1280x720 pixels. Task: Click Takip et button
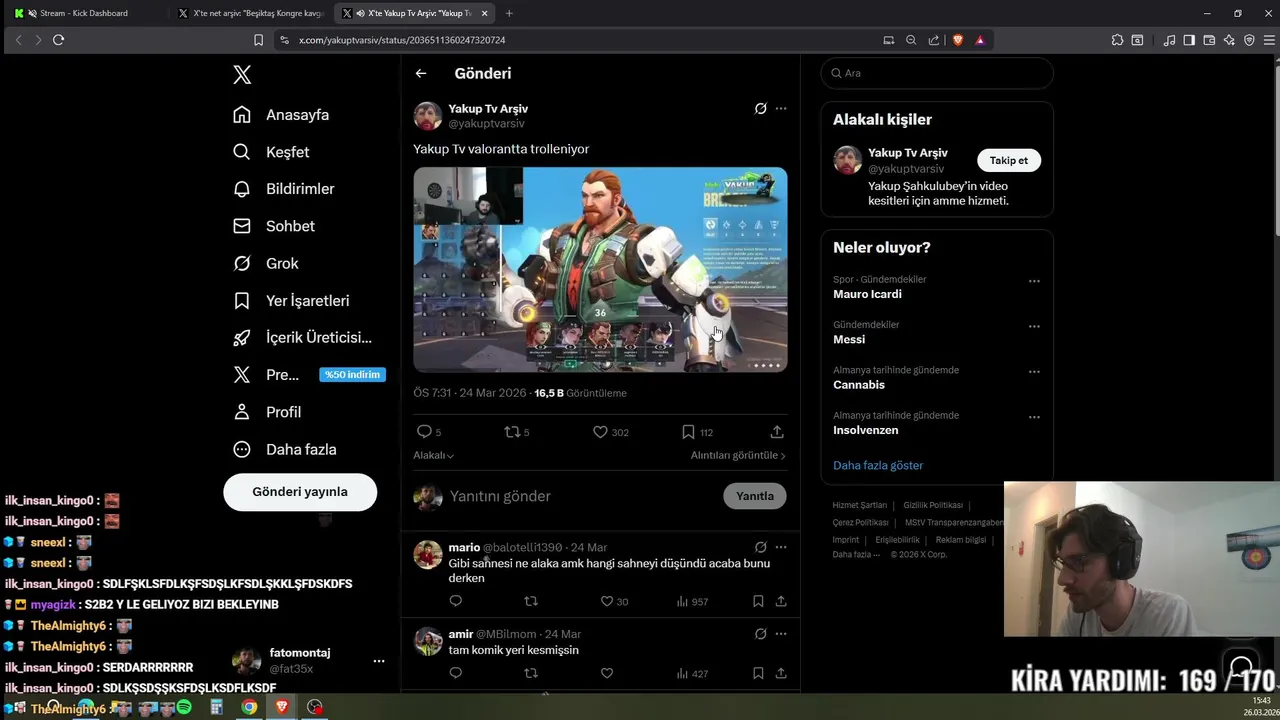pyautogui.click(x=1009, y=160)
